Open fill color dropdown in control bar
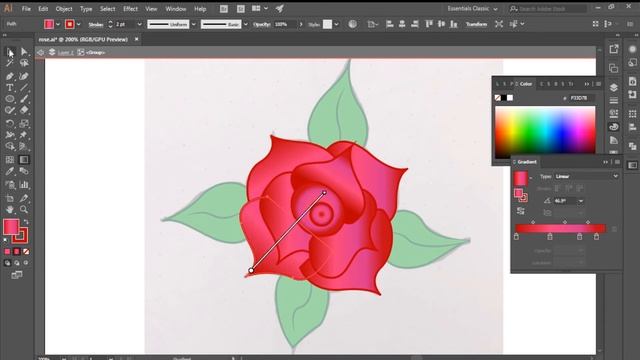Viewport: 640px width, 360px height. point(58,24)
